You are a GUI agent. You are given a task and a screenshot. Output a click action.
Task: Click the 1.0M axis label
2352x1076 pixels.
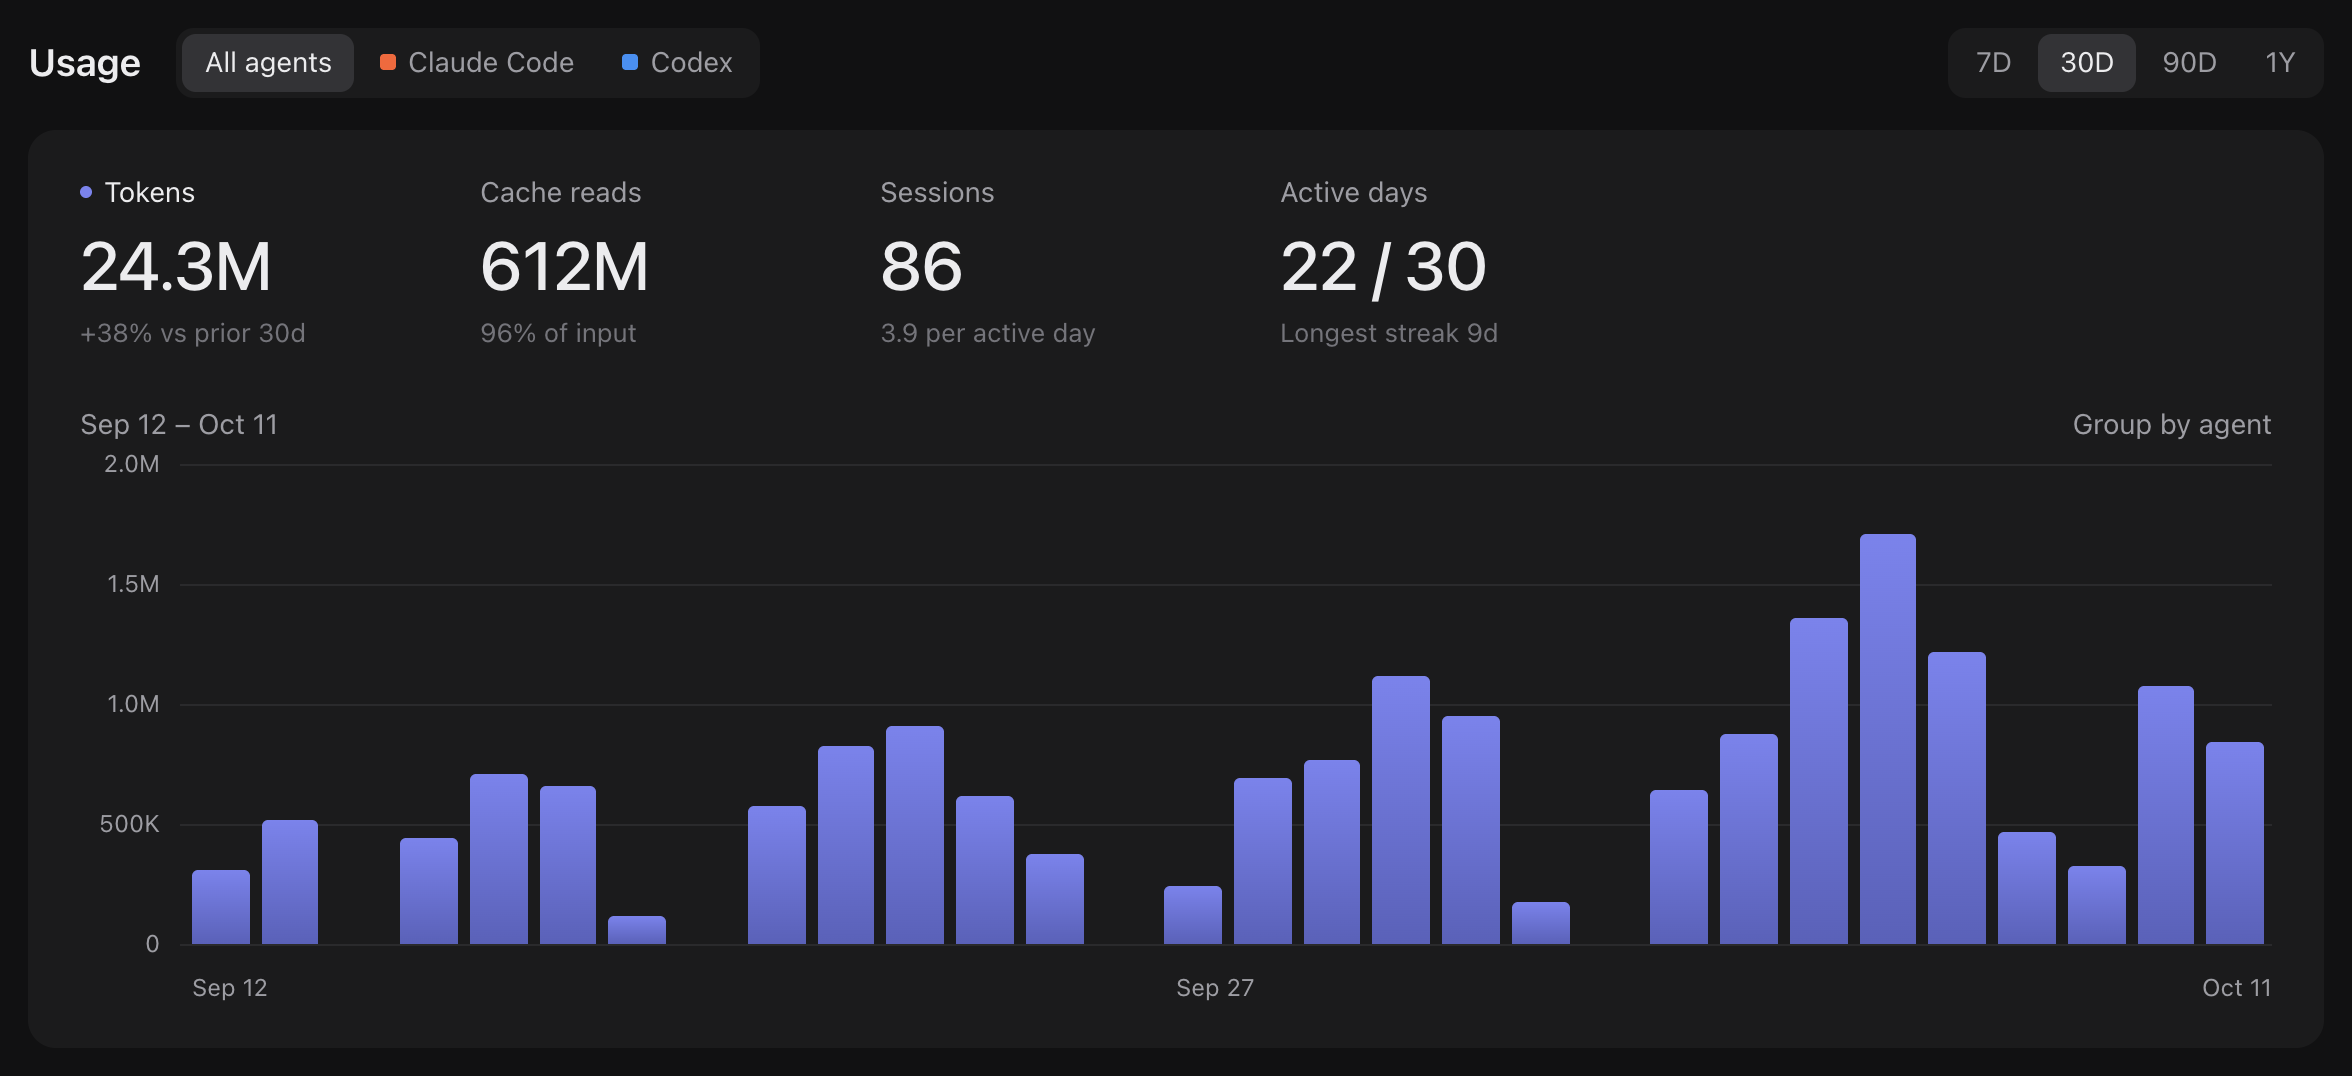pyautogui.click(x=133, y=704)
